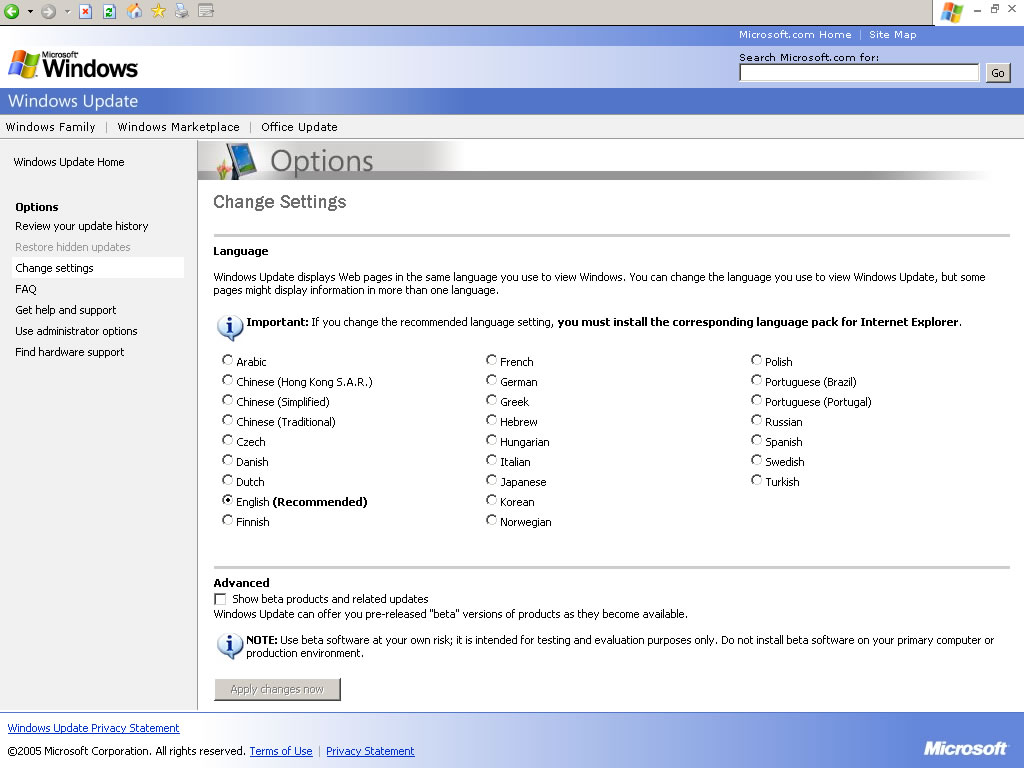
Task: Choose Portuguese (Brazil) radio button
Action: [x=756, y=380]
